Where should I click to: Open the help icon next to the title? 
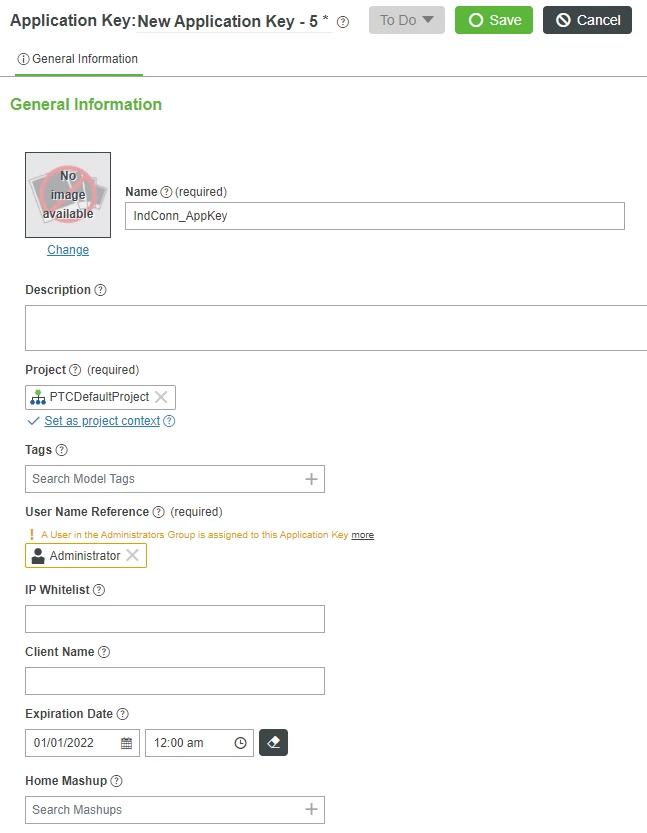343,20
